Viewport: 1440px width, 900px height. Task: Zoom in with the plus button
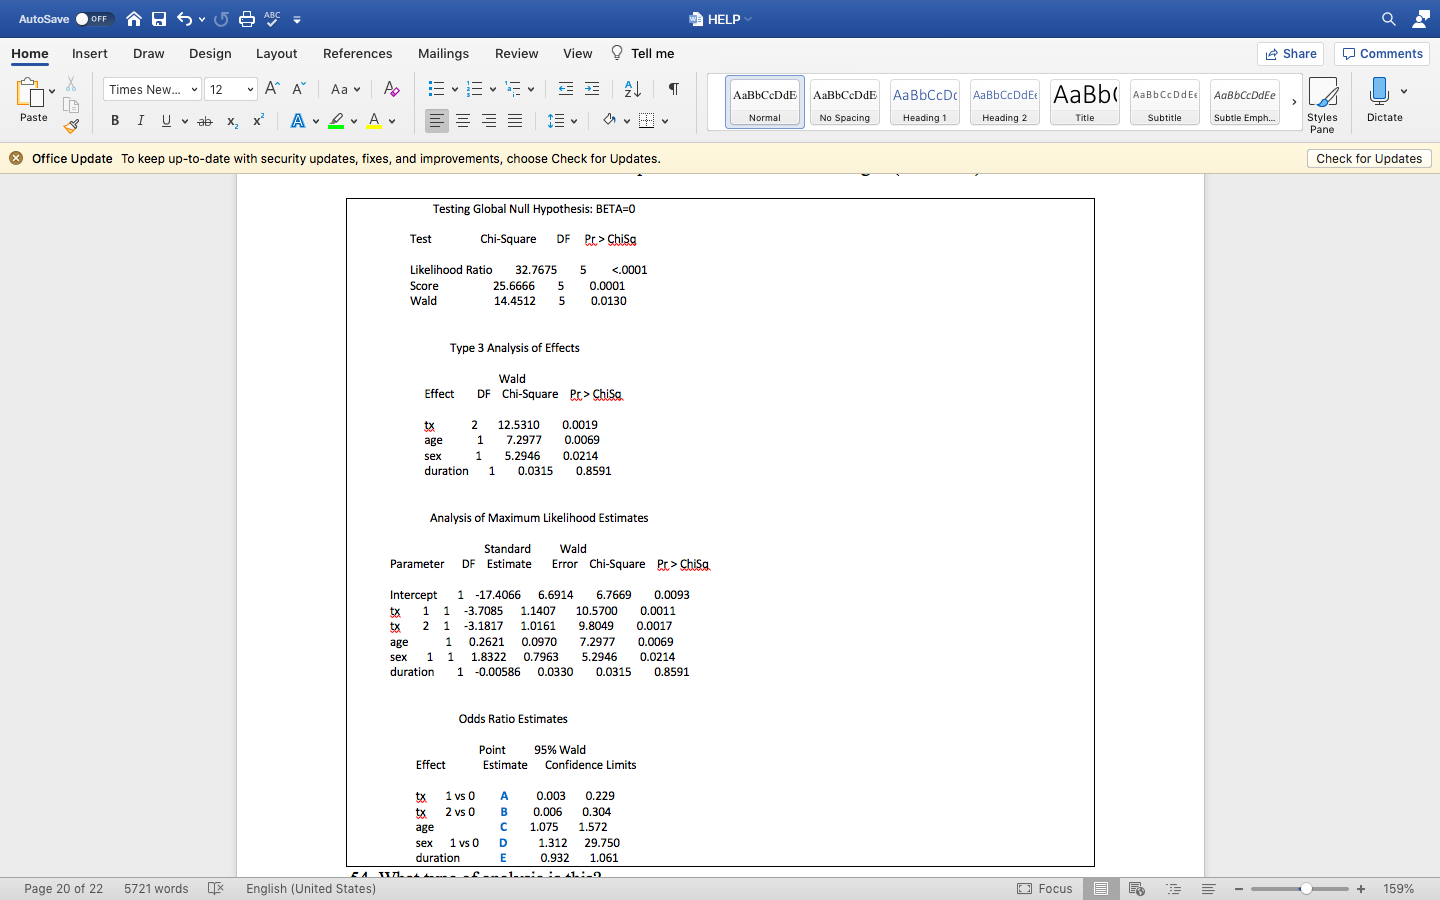(1361, 889)
